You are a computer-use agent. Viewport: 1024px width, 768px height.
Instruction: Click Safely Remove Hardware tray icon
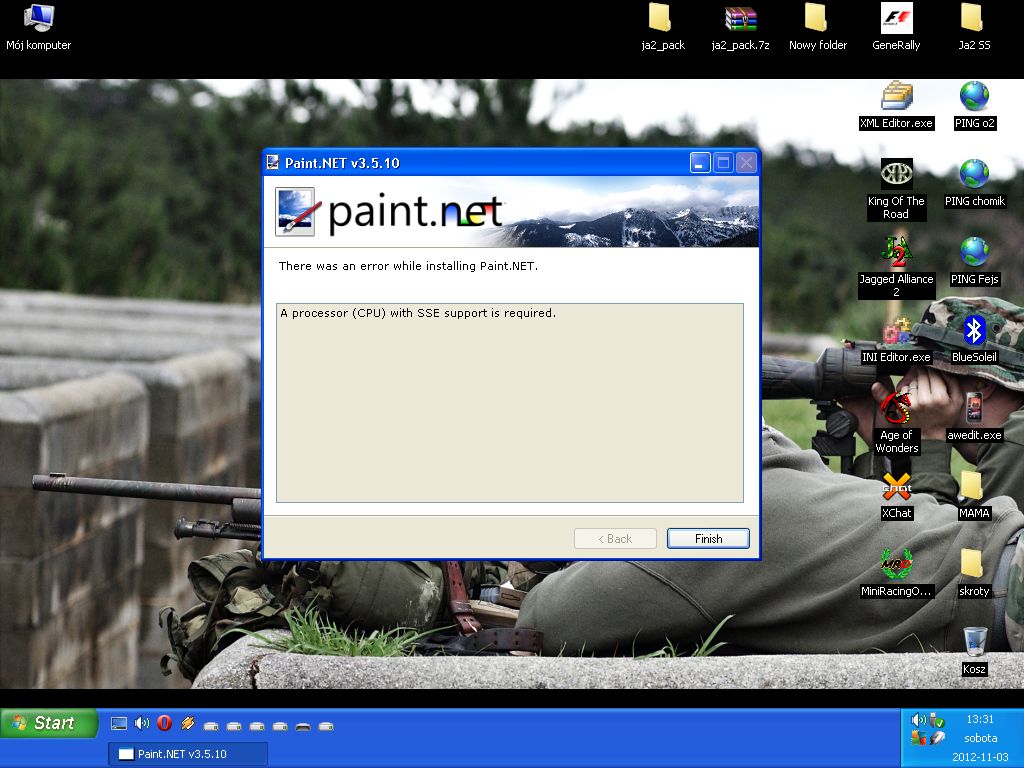[x=937, y=720]
